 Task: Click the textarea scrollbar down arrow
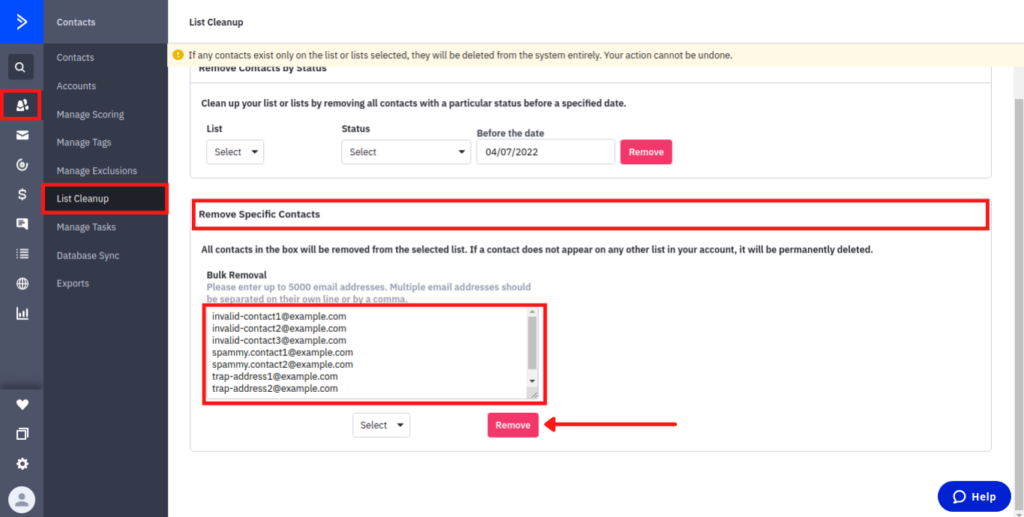click(532, 381)
